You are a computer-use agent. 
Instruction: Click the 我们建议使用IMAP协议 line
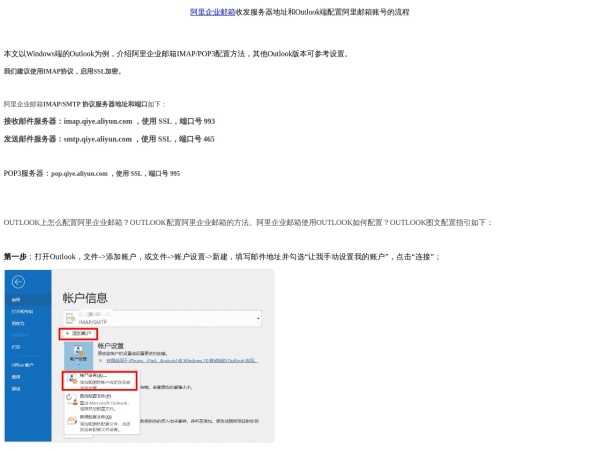63,71
